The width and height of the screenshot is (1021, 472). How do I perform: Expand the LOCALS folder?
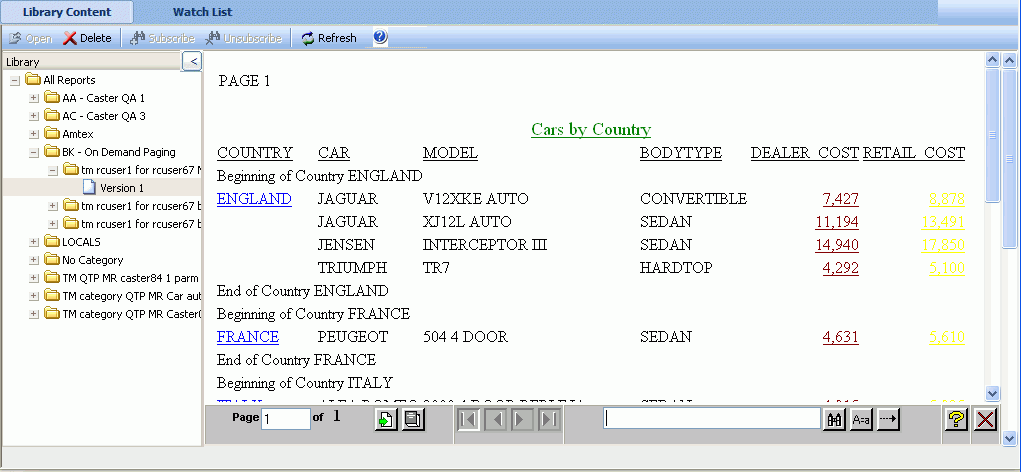[x=34, y=242]
